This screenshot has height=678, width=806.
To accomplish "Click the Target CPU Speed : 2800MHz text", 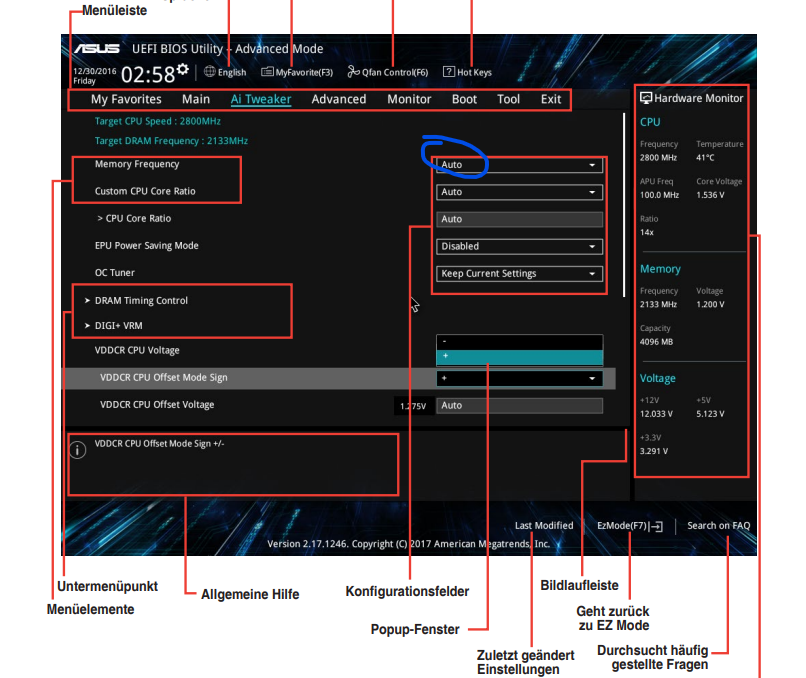I will click(x=157, y=121).
